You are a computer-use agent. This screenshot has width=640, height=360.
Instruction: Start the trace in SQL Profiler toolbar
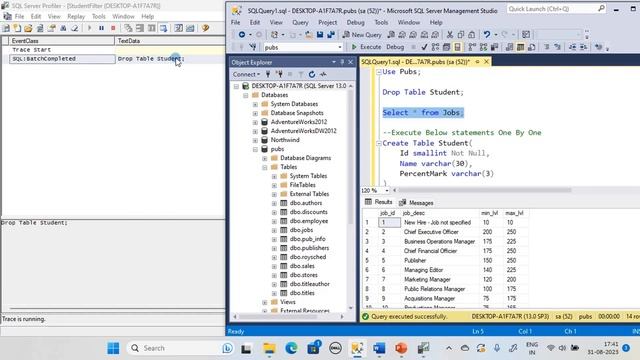point(89,28)
